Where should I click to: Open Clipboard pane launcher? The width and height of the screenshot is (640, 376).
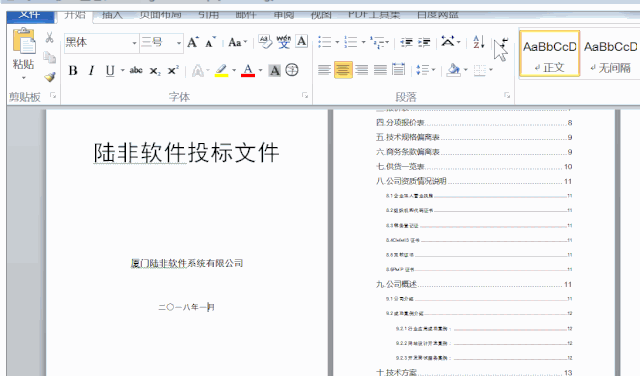tap(53, 95)
